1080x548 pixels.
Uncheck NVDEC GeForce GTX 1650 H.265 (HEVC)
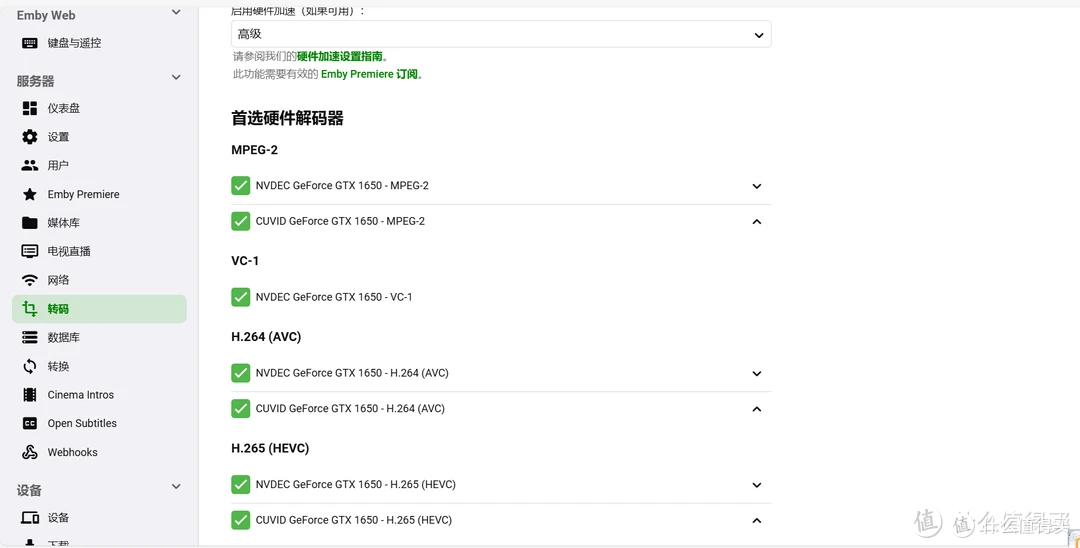240,485
